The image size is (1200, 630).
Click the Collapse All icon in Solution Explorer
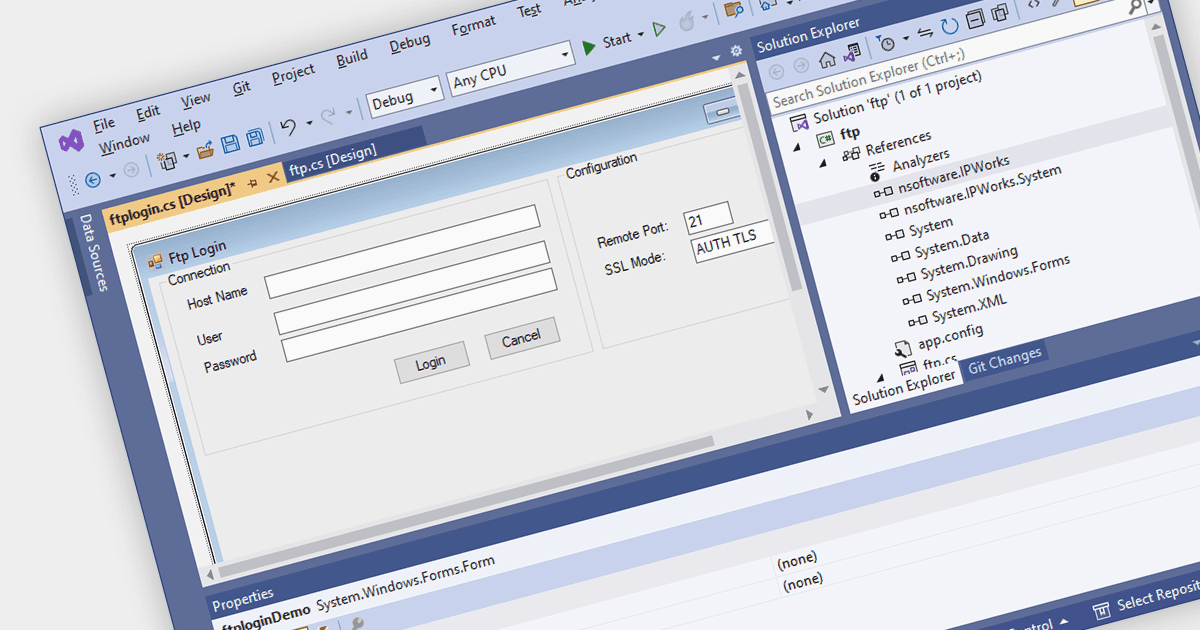coord(974,20)
